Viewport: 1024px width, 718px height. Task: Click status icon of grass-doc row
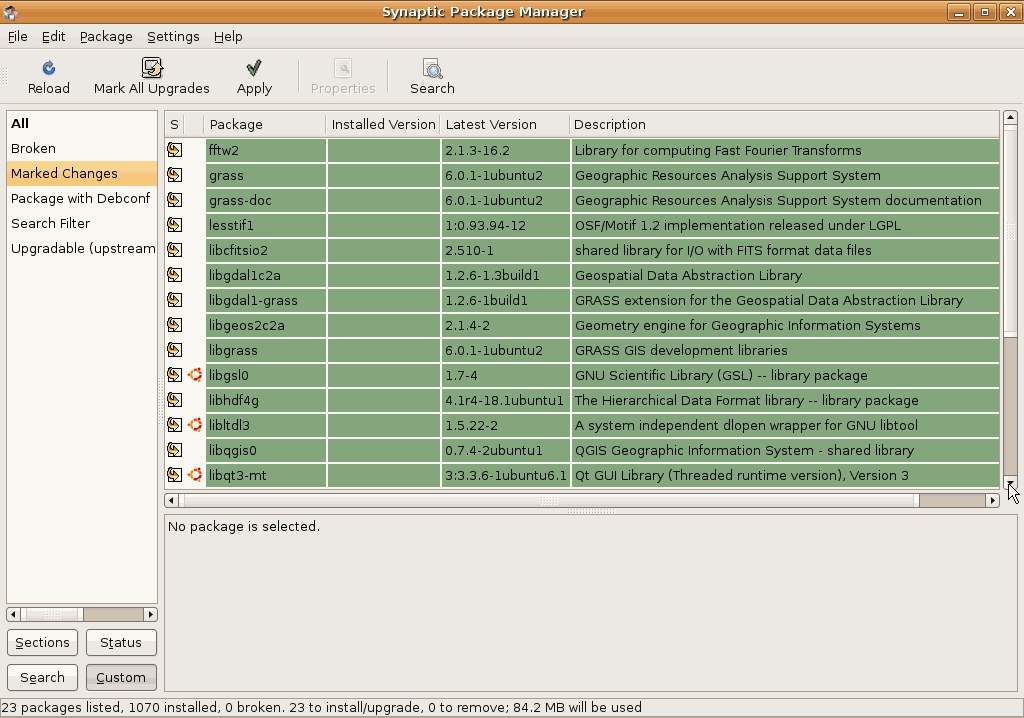pos(174,200)
